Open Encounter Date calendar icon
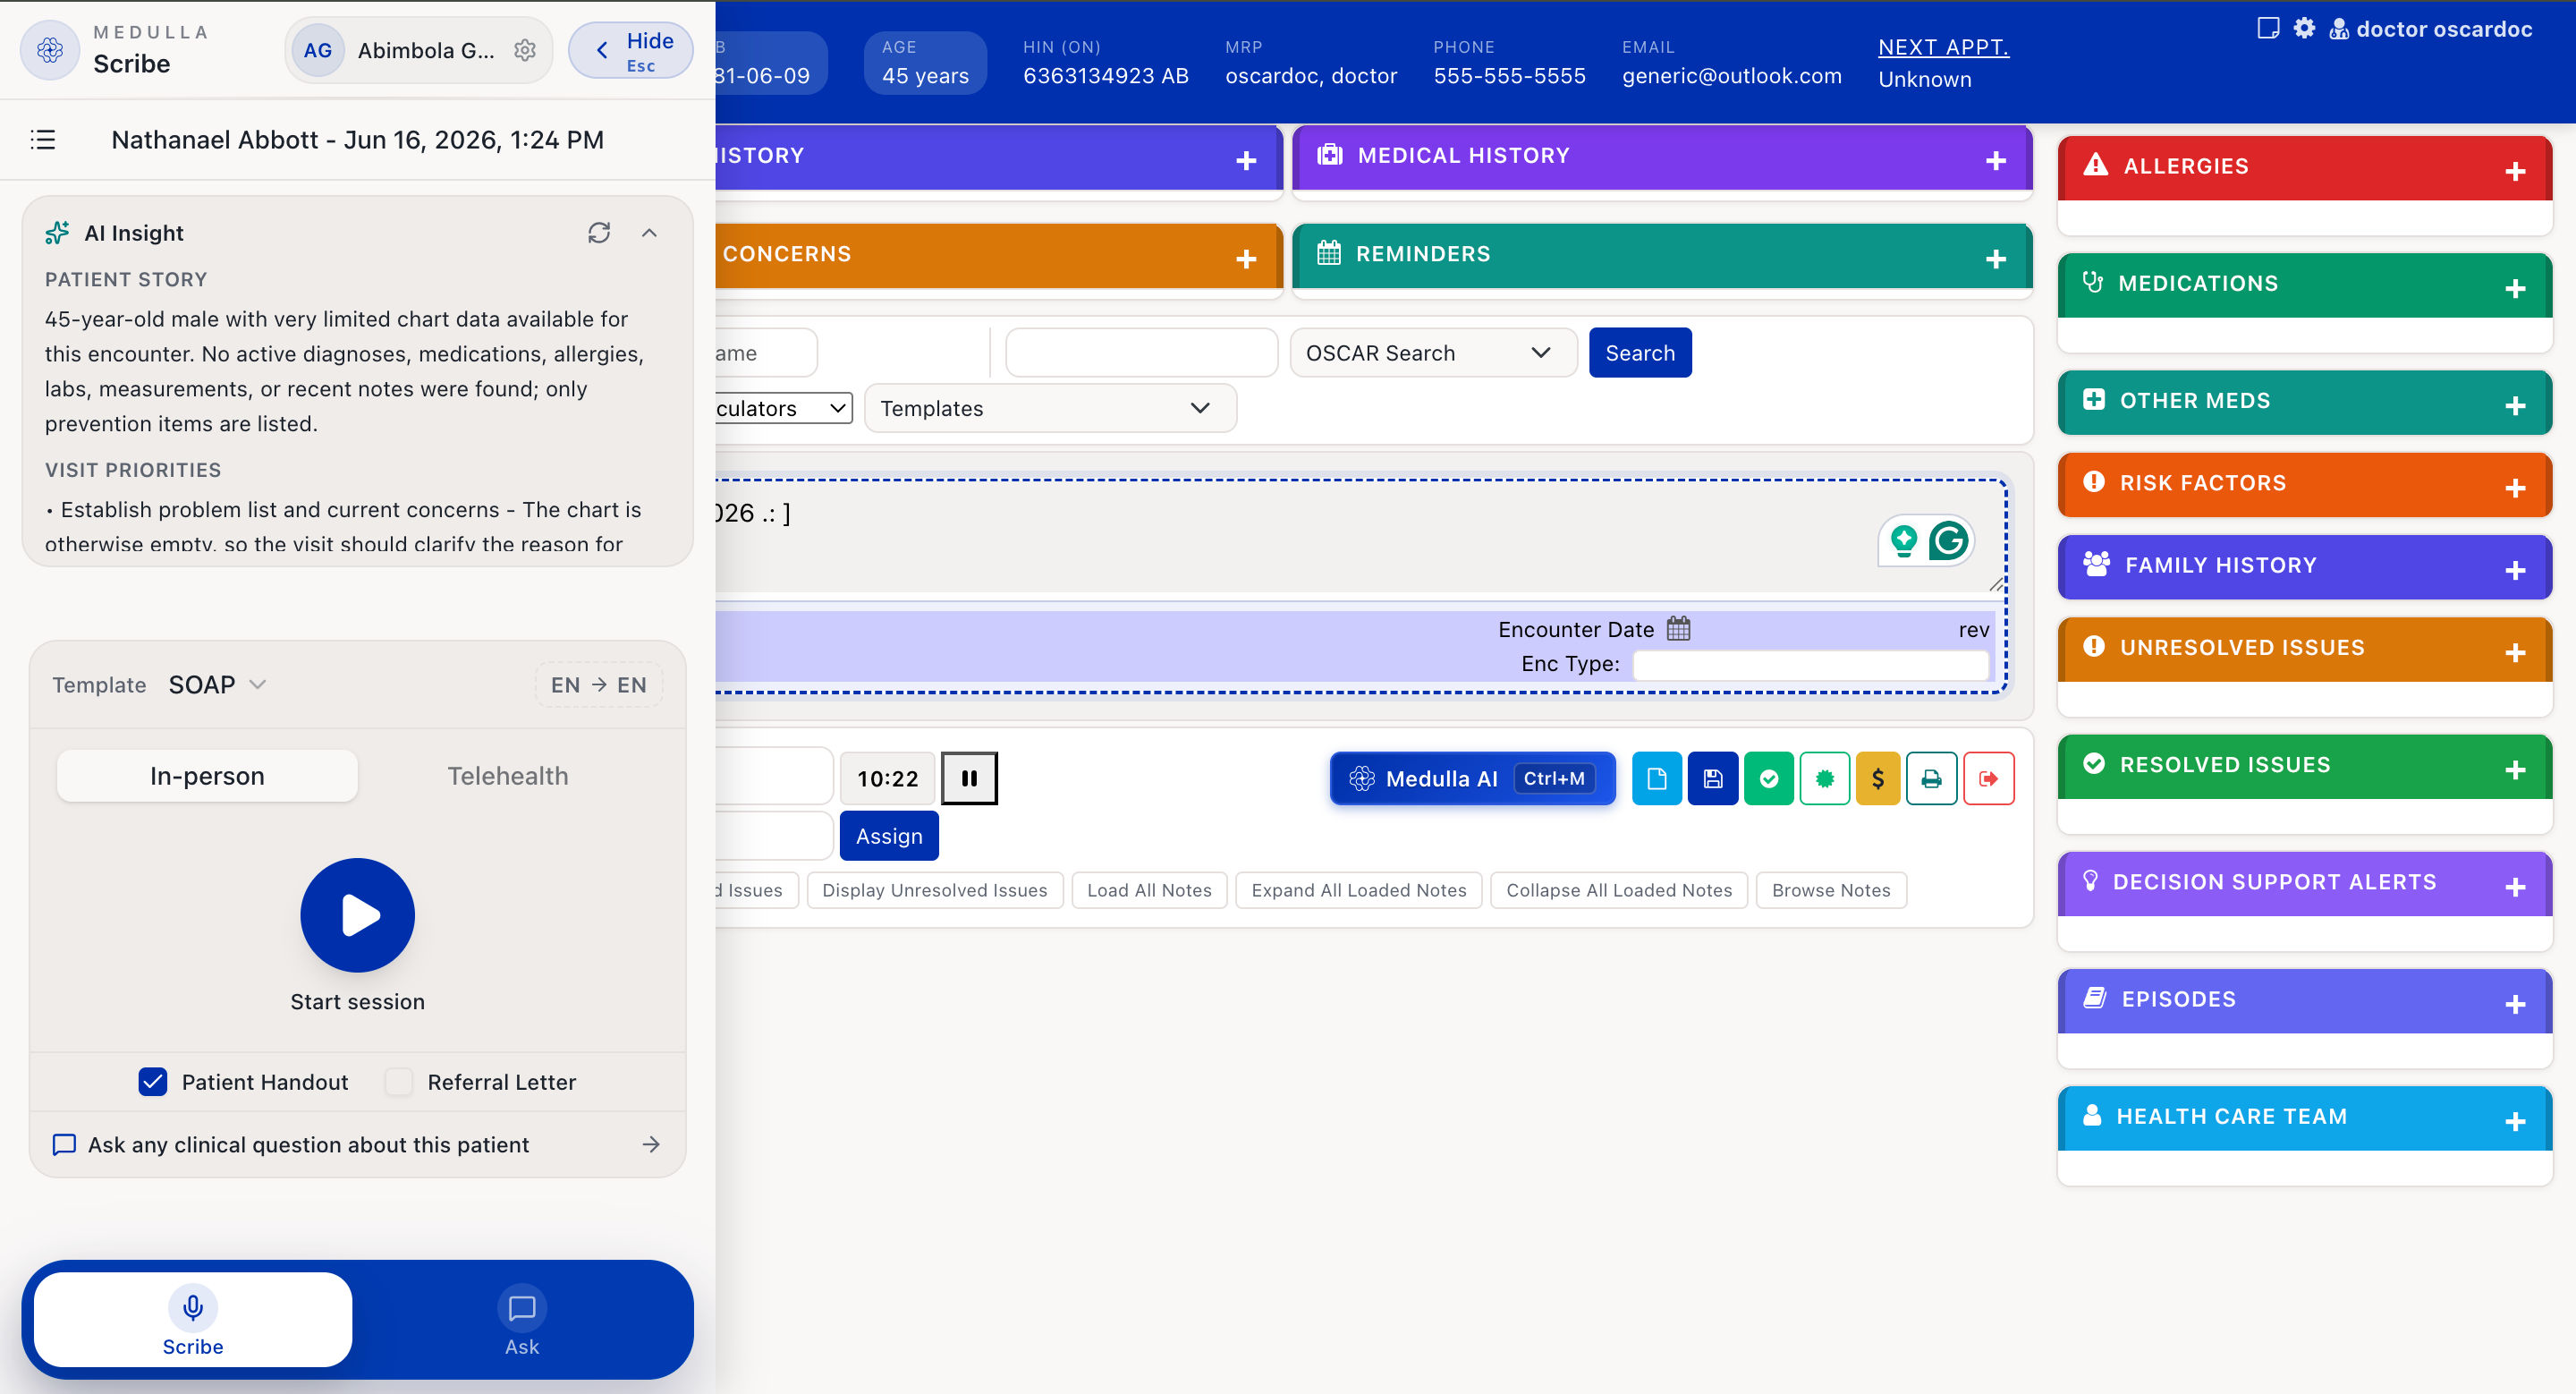 click(1679, 629)
